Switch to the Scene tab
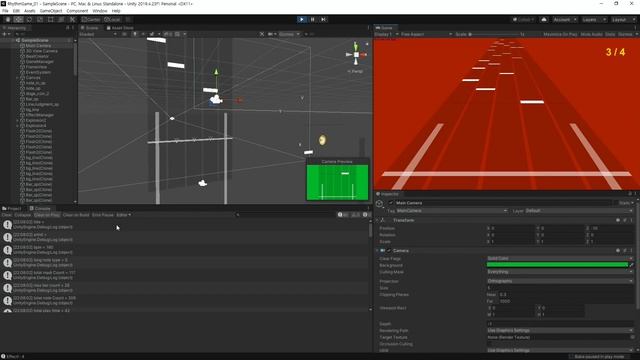This screenshot has height=360, width=640. coord(89,28)
